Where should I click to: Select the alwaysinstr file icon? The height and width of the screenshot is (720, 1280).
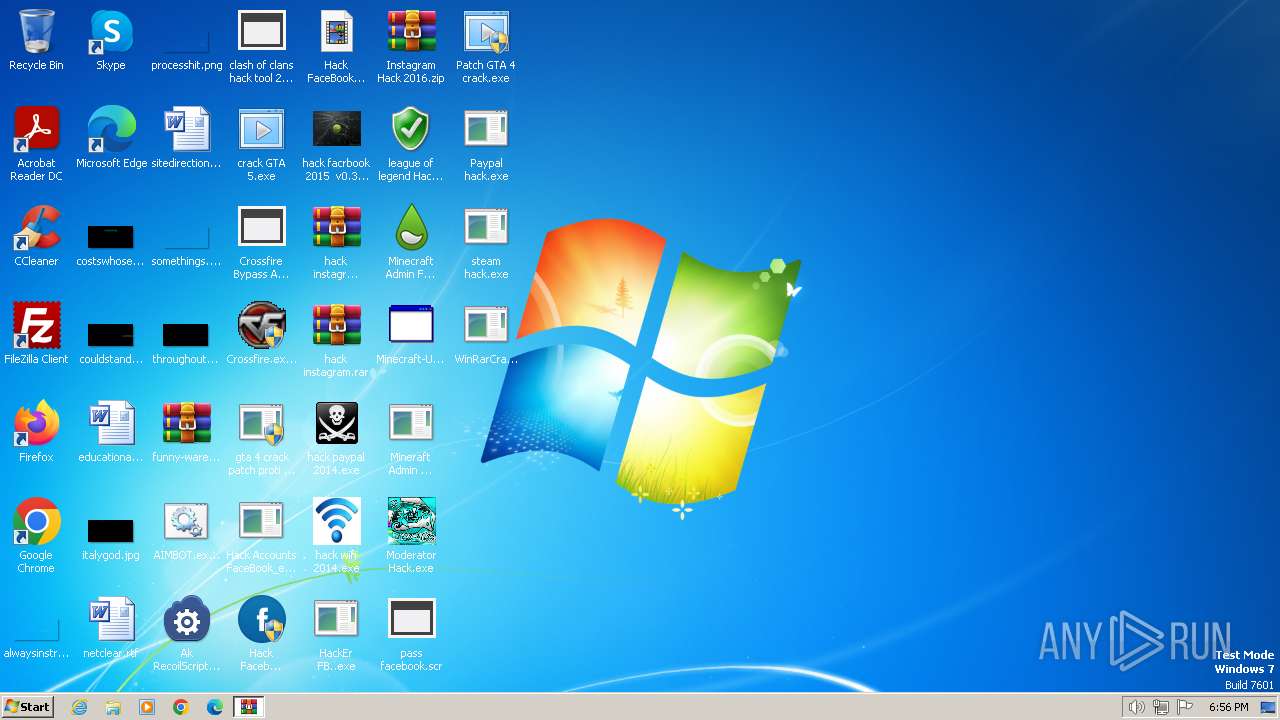[36, 630]
